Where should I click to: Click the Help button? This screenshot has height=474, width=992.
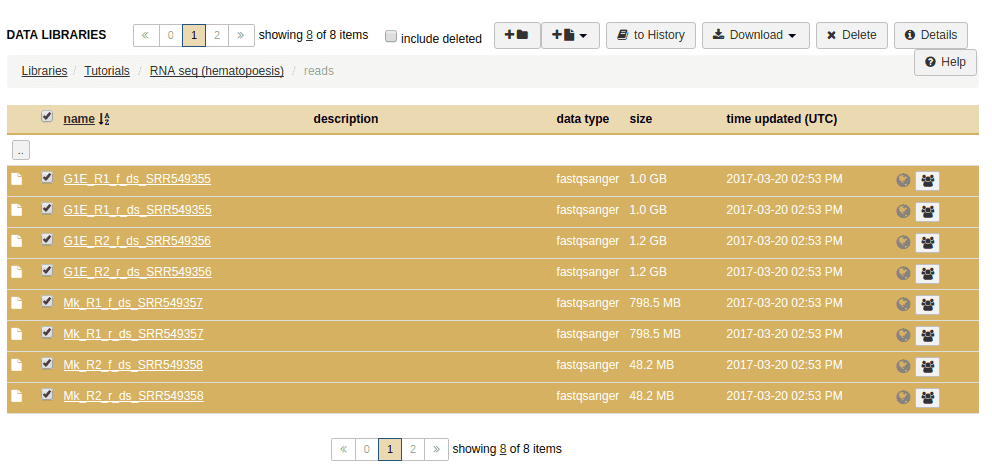pyautogui.click(x=945, y=62)
